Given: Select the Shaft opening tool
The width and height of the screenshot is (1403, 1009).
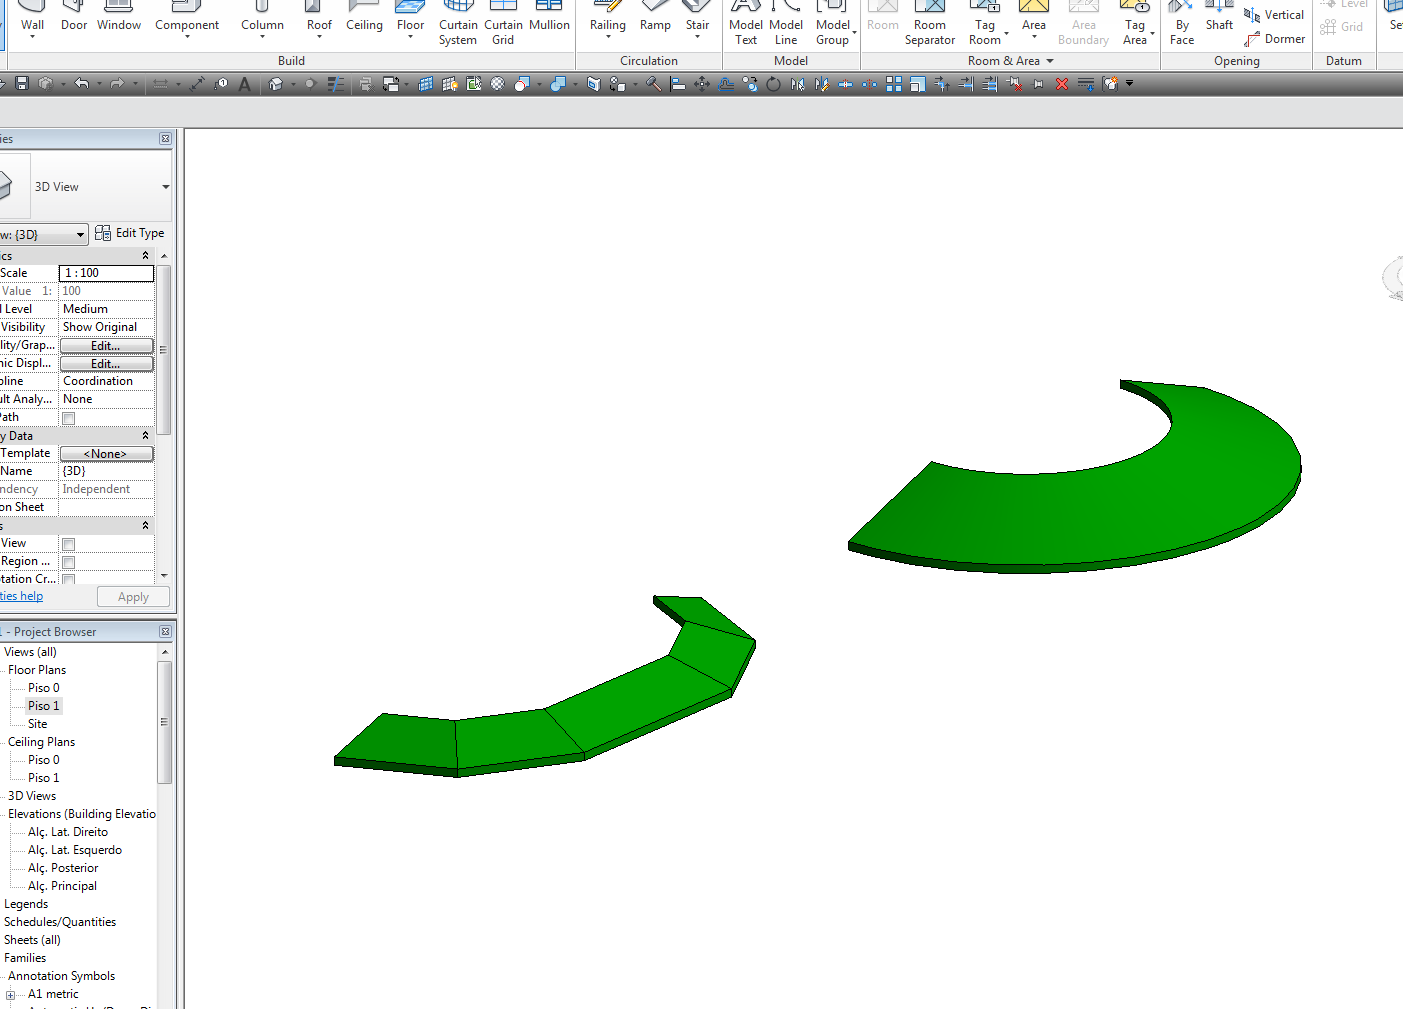Looking at the screenshot, I should tap(1219, 16).
